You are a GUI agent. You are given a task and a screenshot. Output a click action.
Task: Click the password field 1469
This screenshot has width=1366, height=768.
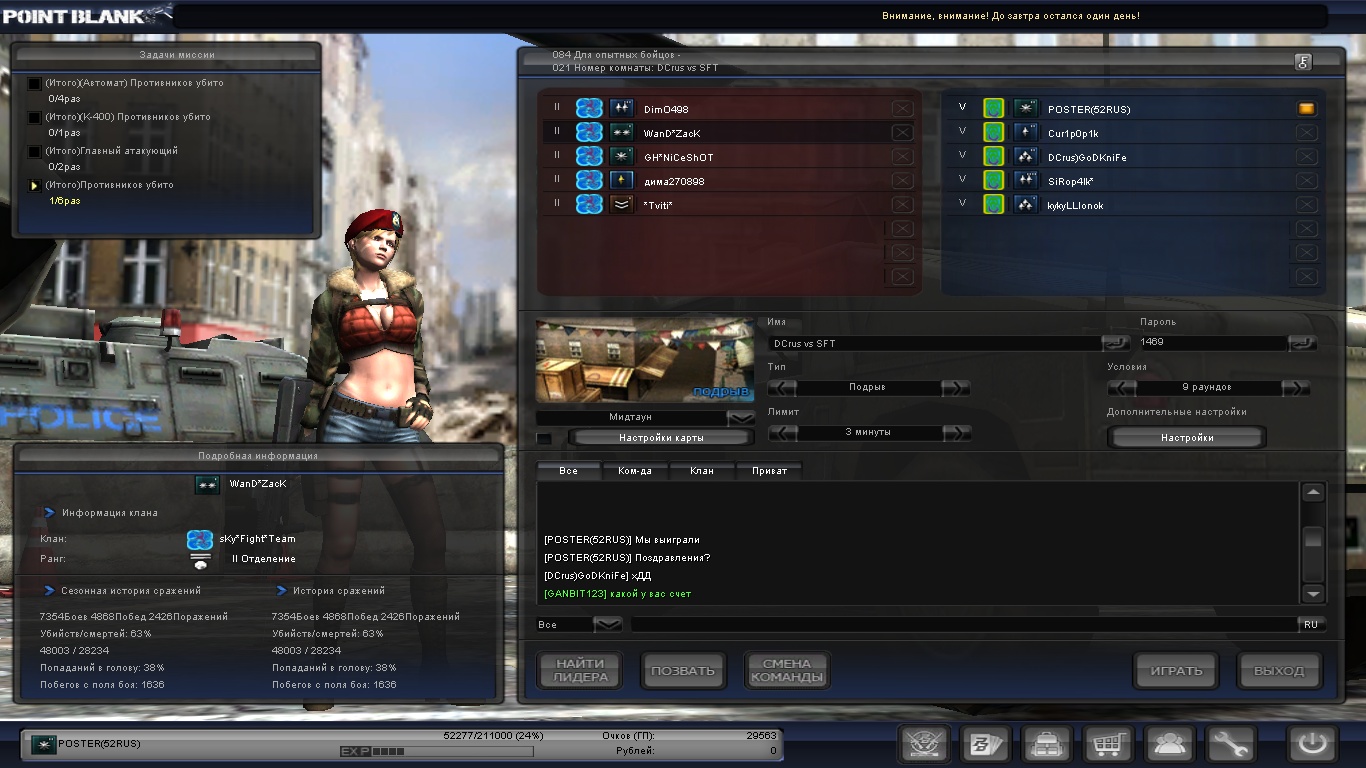point(1213,342)
